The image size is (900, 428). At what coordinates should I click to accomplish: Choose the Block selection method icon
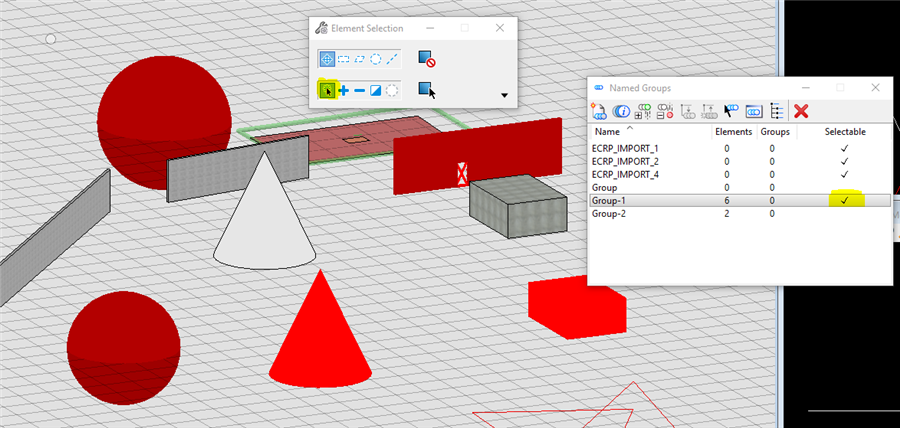pyautogui.click(x=344, y=59)
